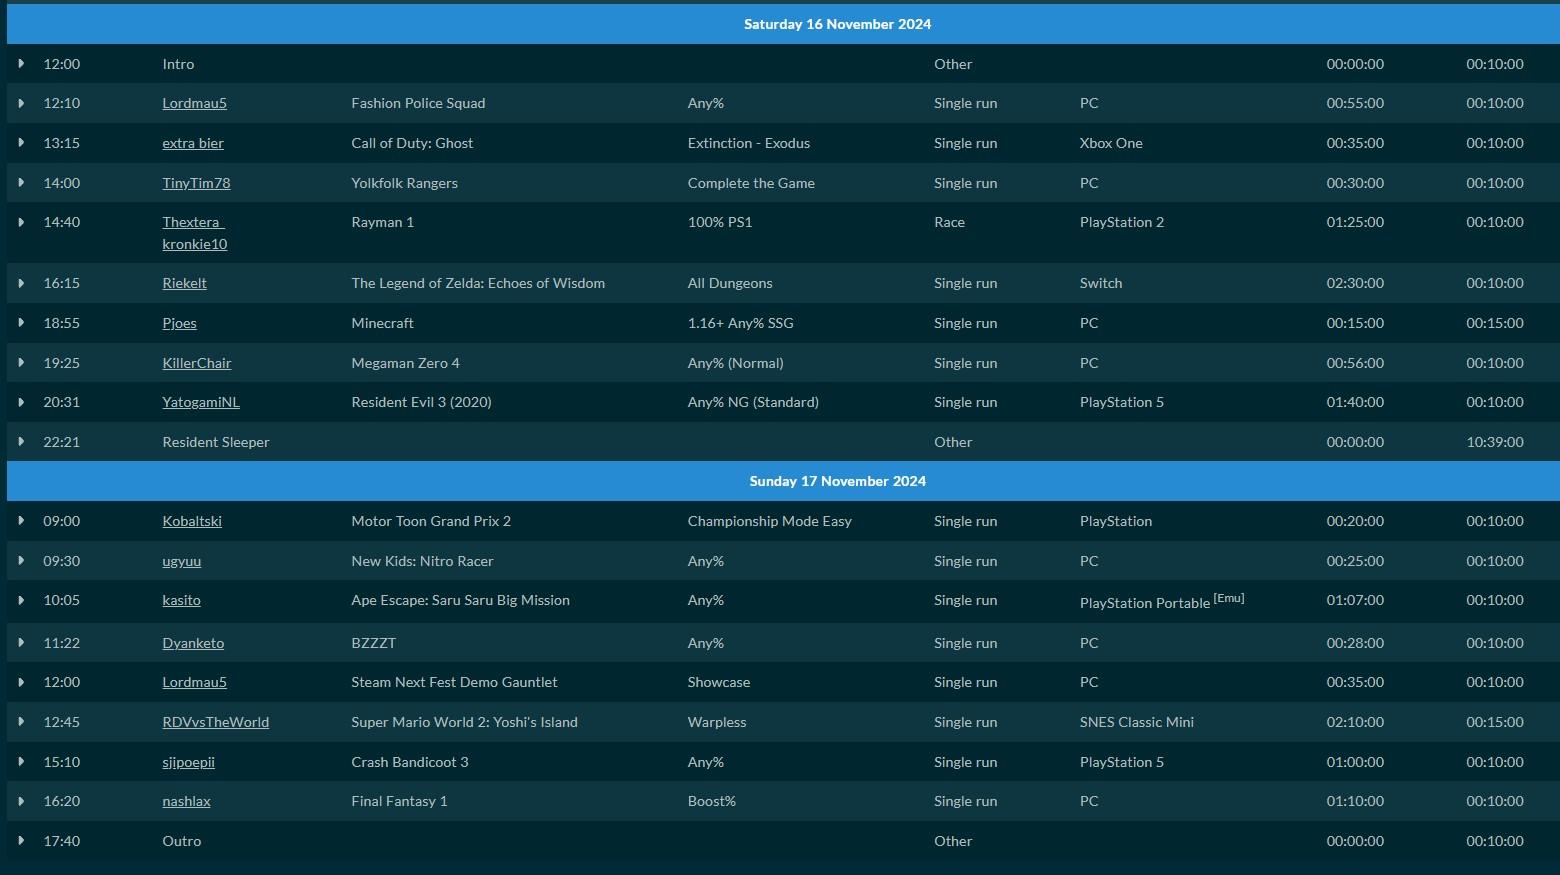
Task: Open runner link sjipoepii
Action: point(188,762)
